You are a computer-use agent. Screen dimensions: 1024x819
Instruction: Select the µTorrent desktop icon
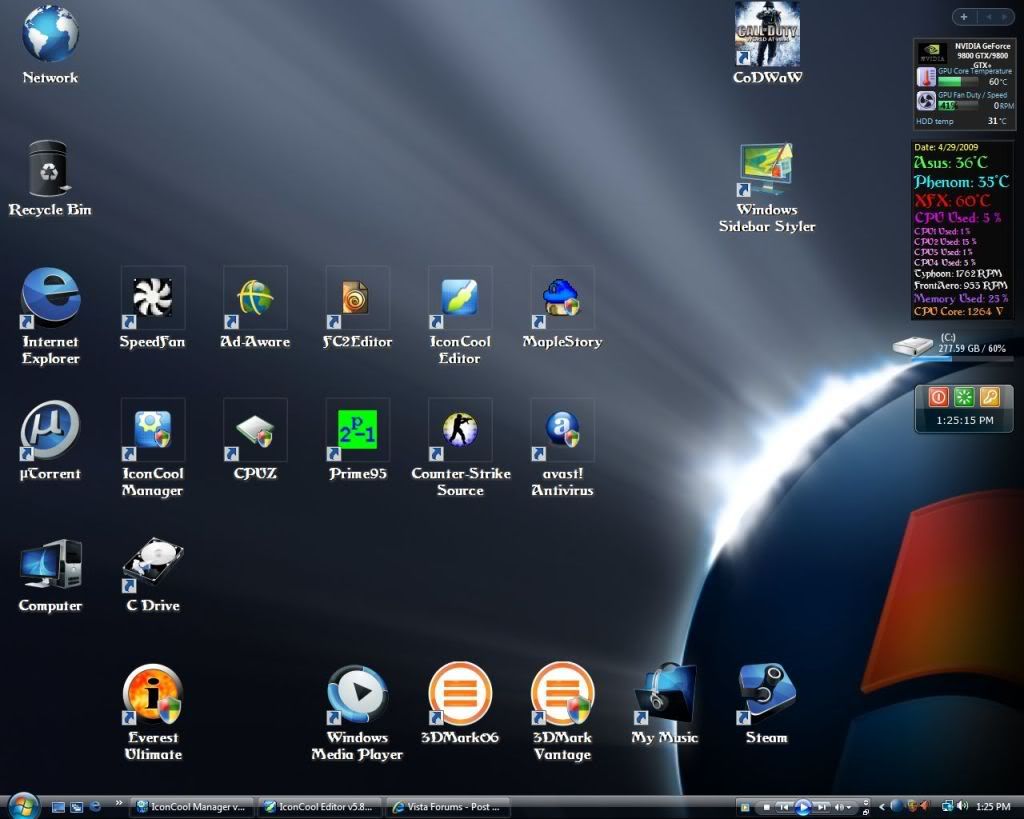pyautogui.click(x=50, y=440)
